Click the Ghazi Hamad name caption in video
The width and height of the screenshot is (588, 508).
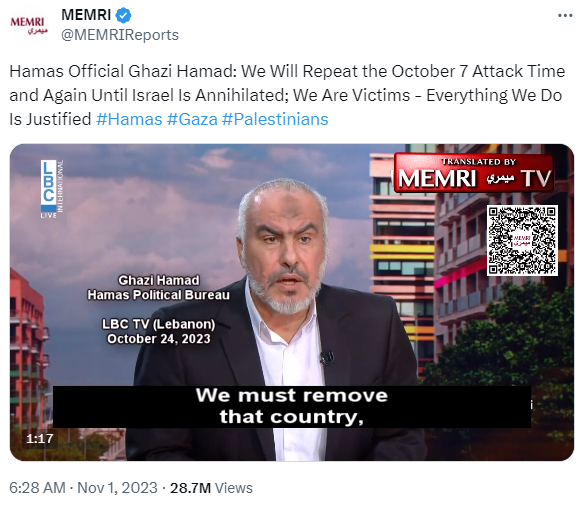159,280
